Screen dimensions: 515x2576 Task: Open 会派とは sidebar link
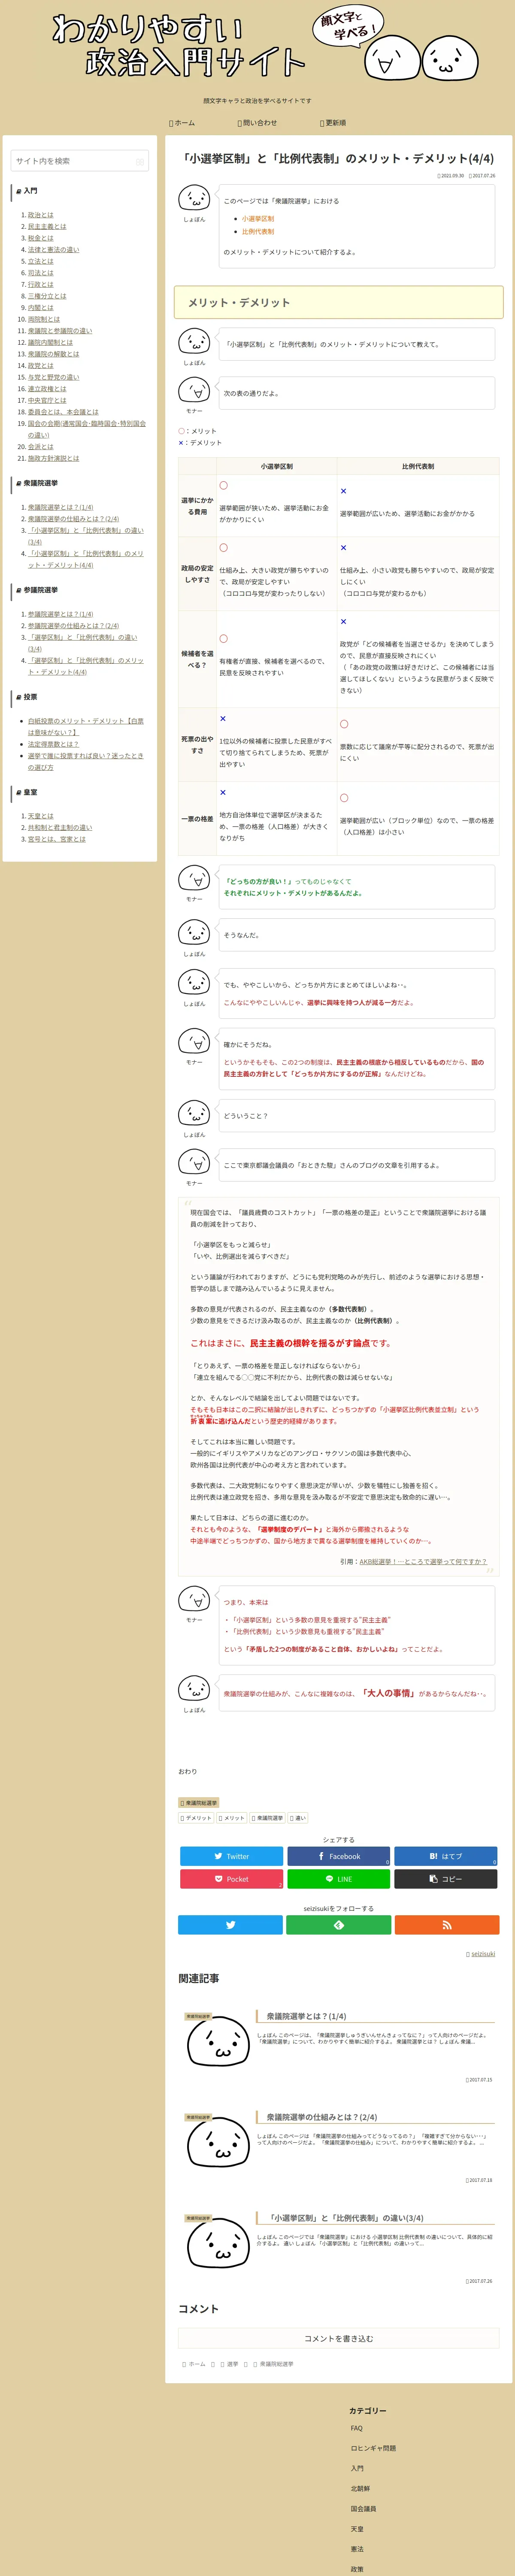tap(41, 447)
